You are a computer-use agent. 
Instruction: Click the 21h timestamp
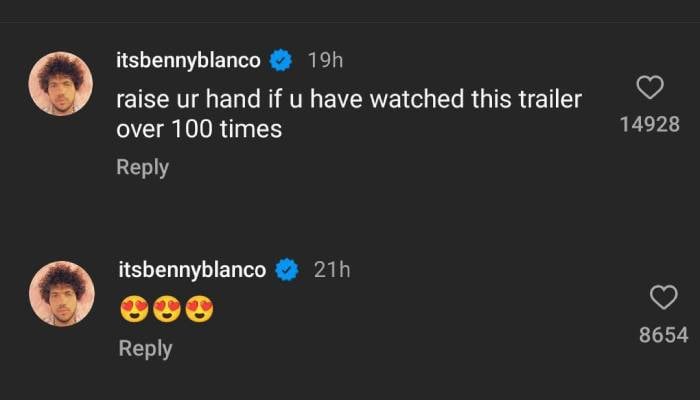click(332, 270)
